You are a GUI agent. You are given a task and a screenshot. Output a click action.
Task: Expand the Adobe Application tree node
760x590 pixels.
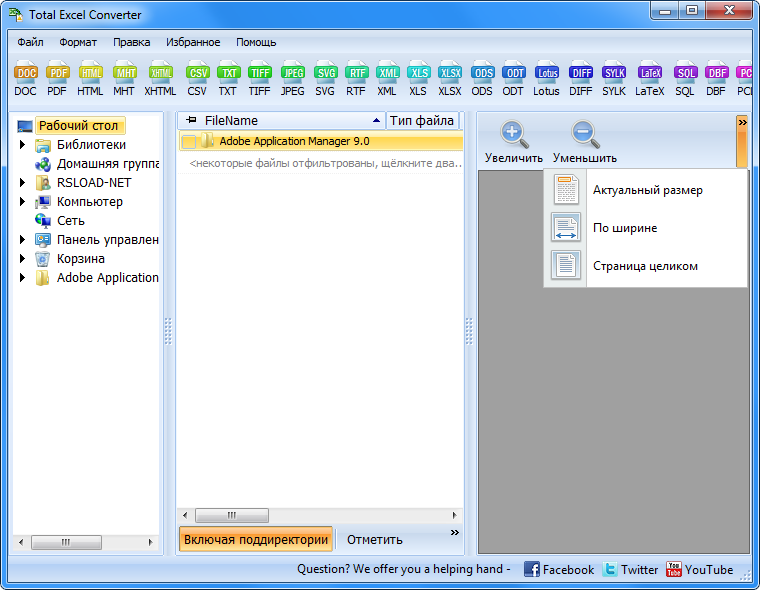pyautogui.click(x=22, y=277)
